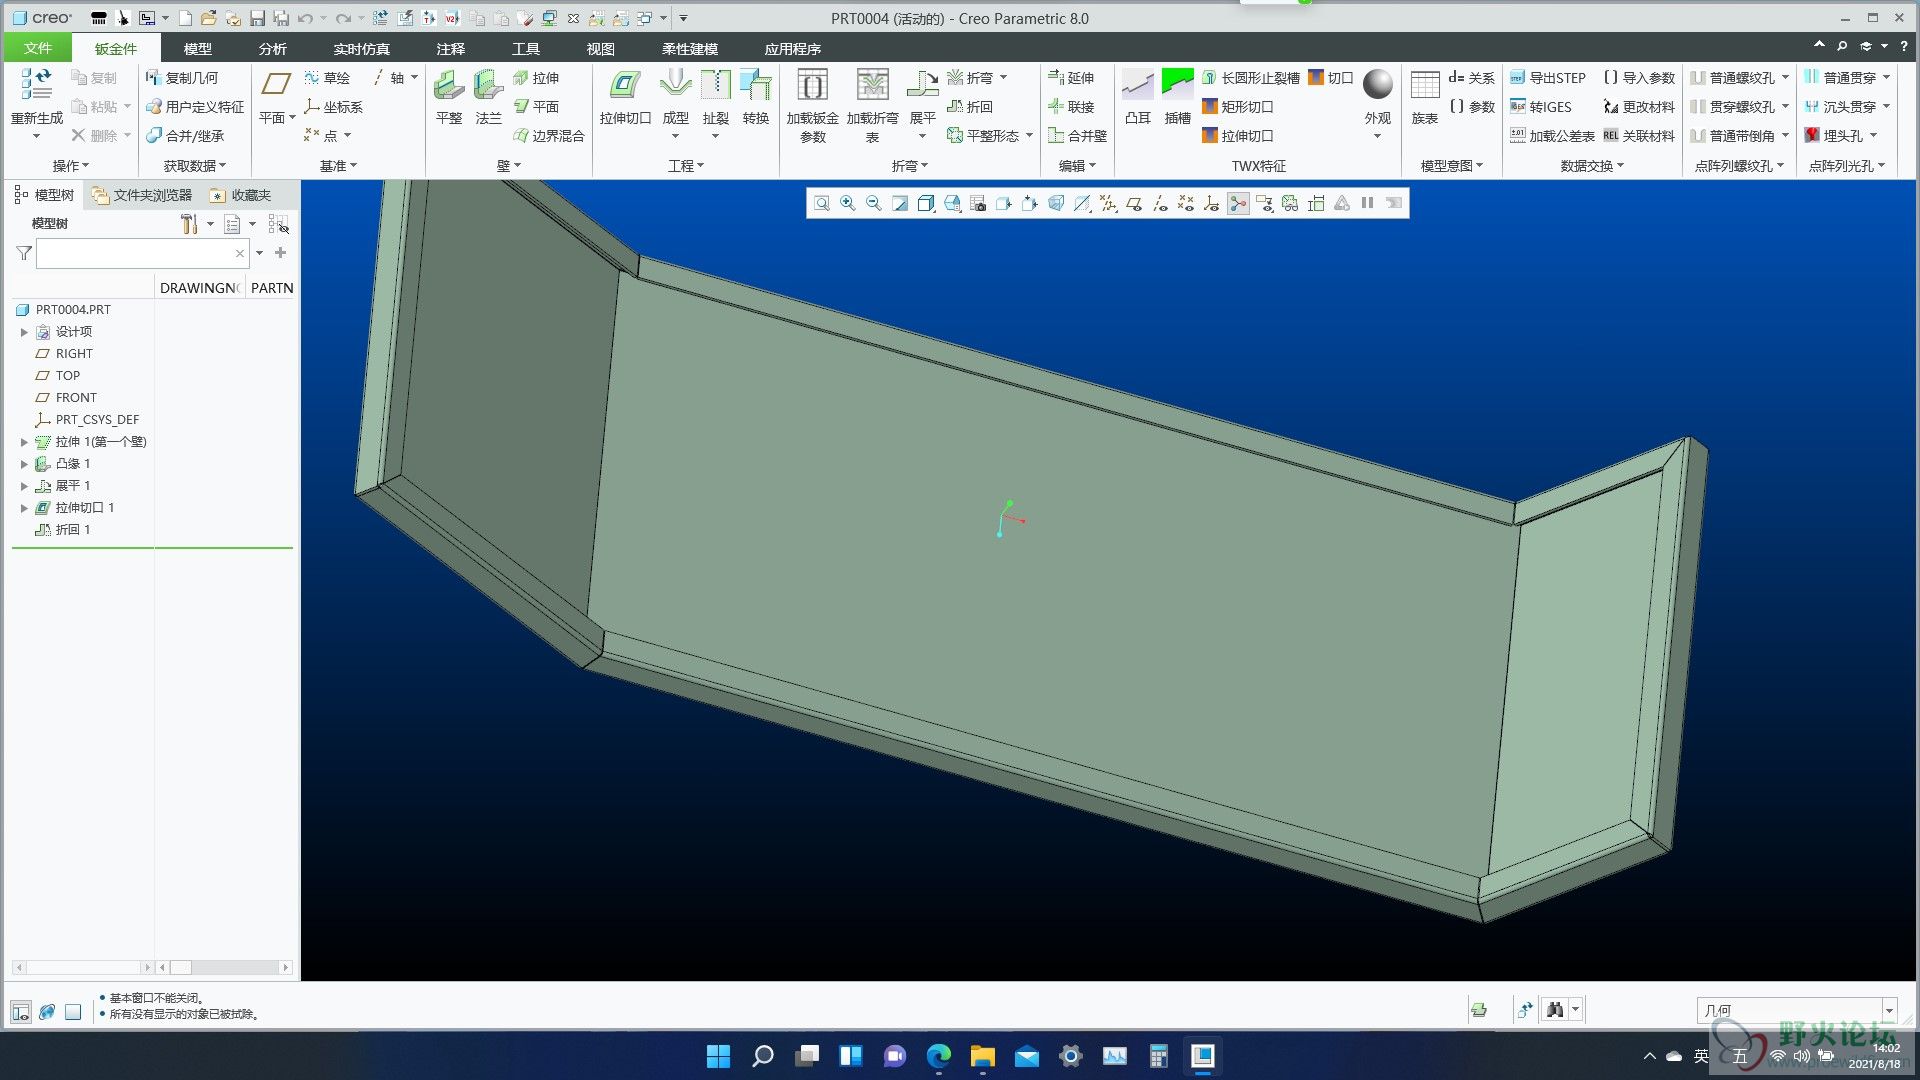Expand the 展平 1 tree node
Viewport: 1920px width, 1080px height.
(x=24, y=486)
